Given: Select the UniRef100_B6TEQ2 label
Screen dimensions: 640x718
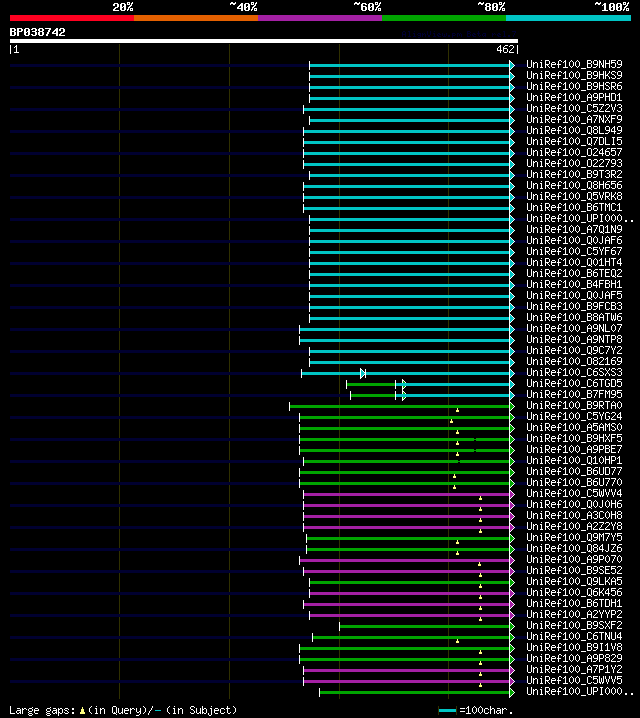Looking at the screenshot, I should click(574, 273).
